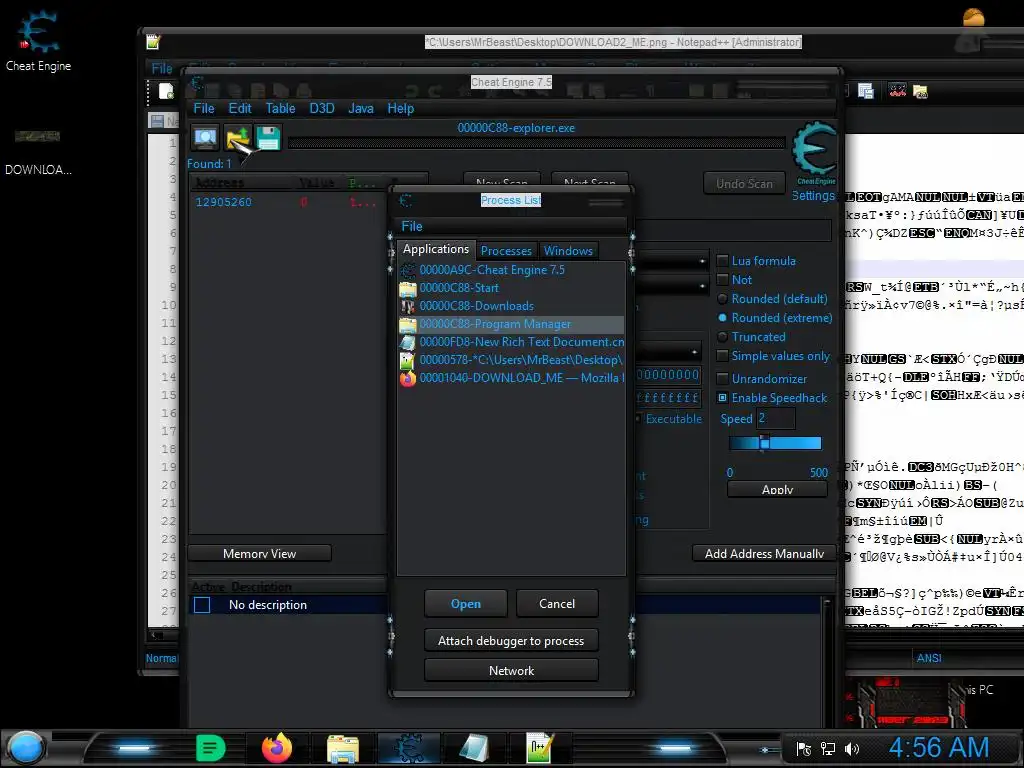Select the 00000578 Notepad++ process entry
This screenshot has width=1024, height=768.
point(511,360)
